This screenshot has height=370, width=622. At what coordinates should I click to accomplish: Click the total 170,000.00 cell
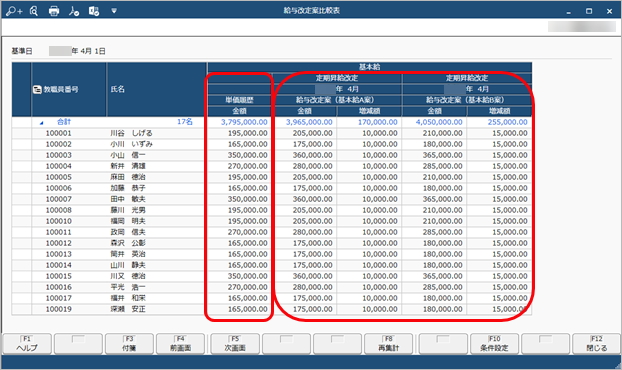point(378,122)
